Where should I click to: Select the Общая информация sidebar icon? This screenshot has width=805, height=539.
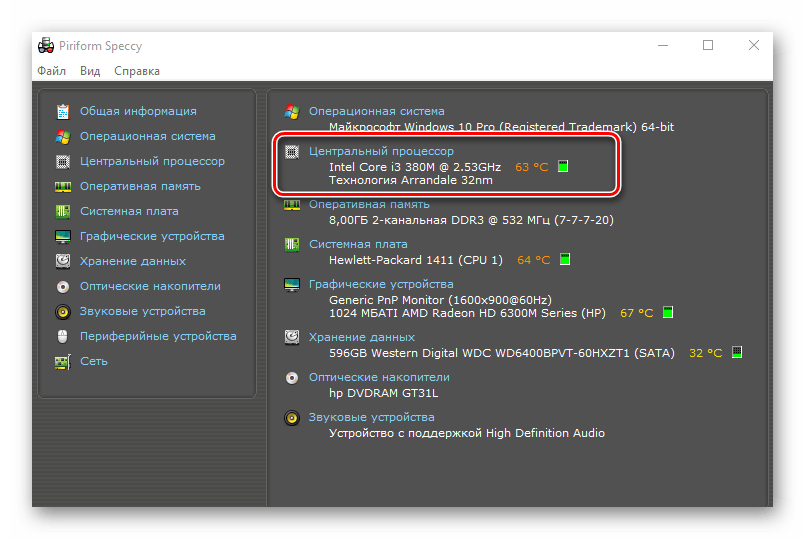pos(63,111)
